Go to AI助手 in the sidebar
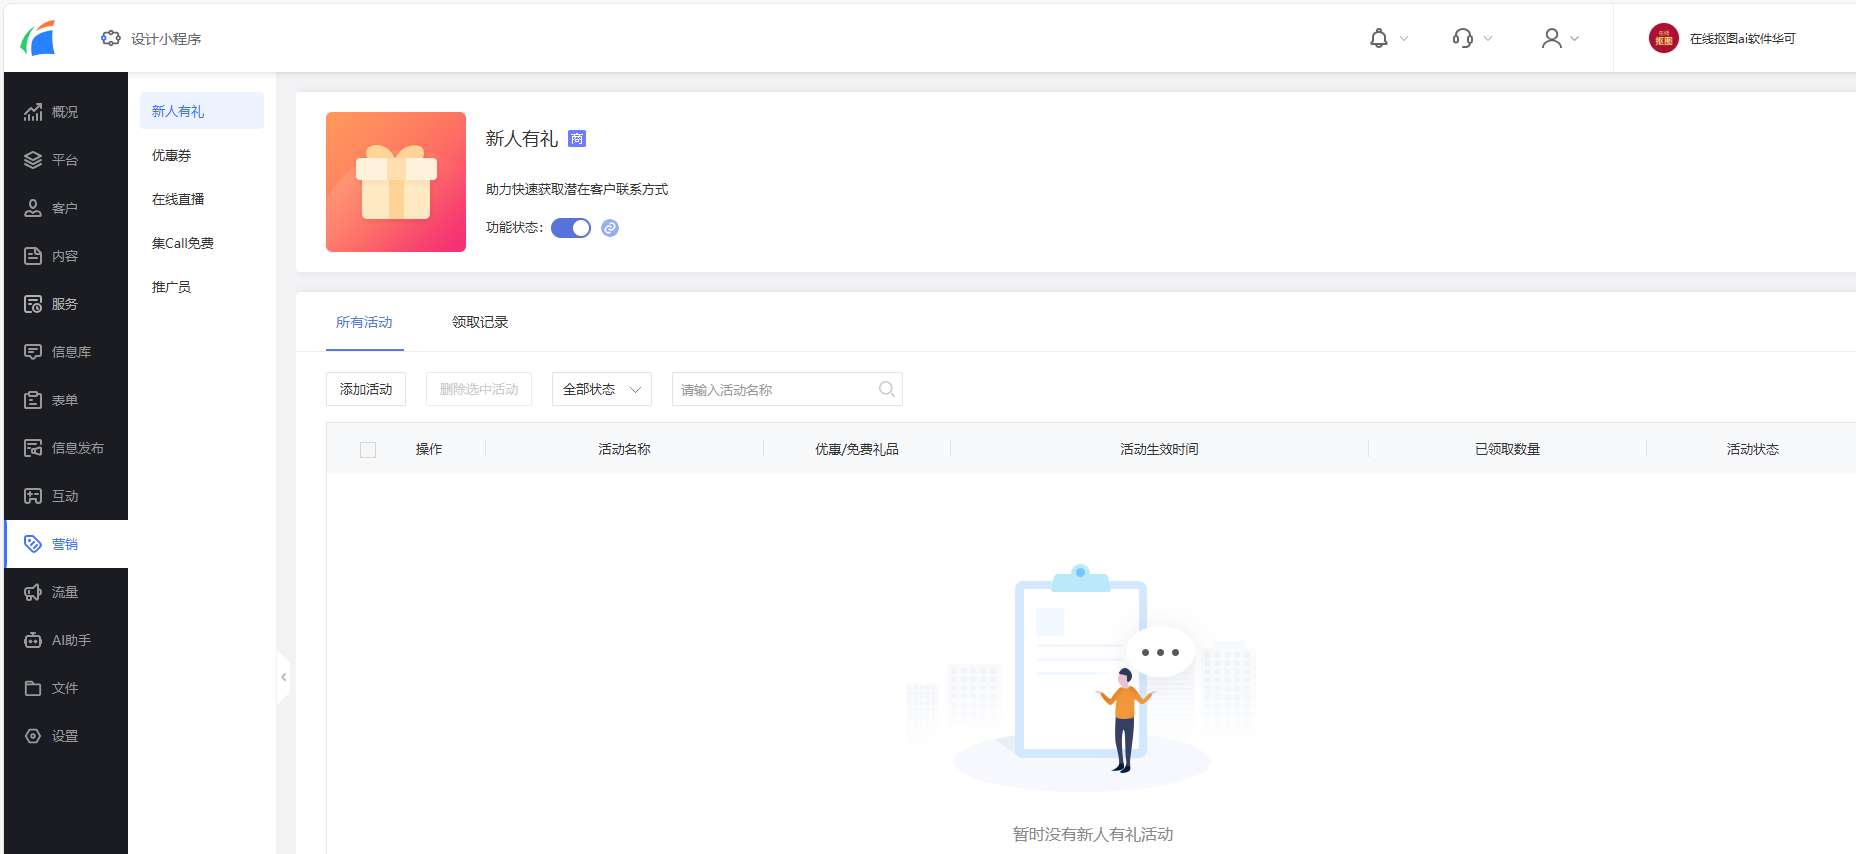The height and width of the screenshot is (854, 1856). pos(70,640)
